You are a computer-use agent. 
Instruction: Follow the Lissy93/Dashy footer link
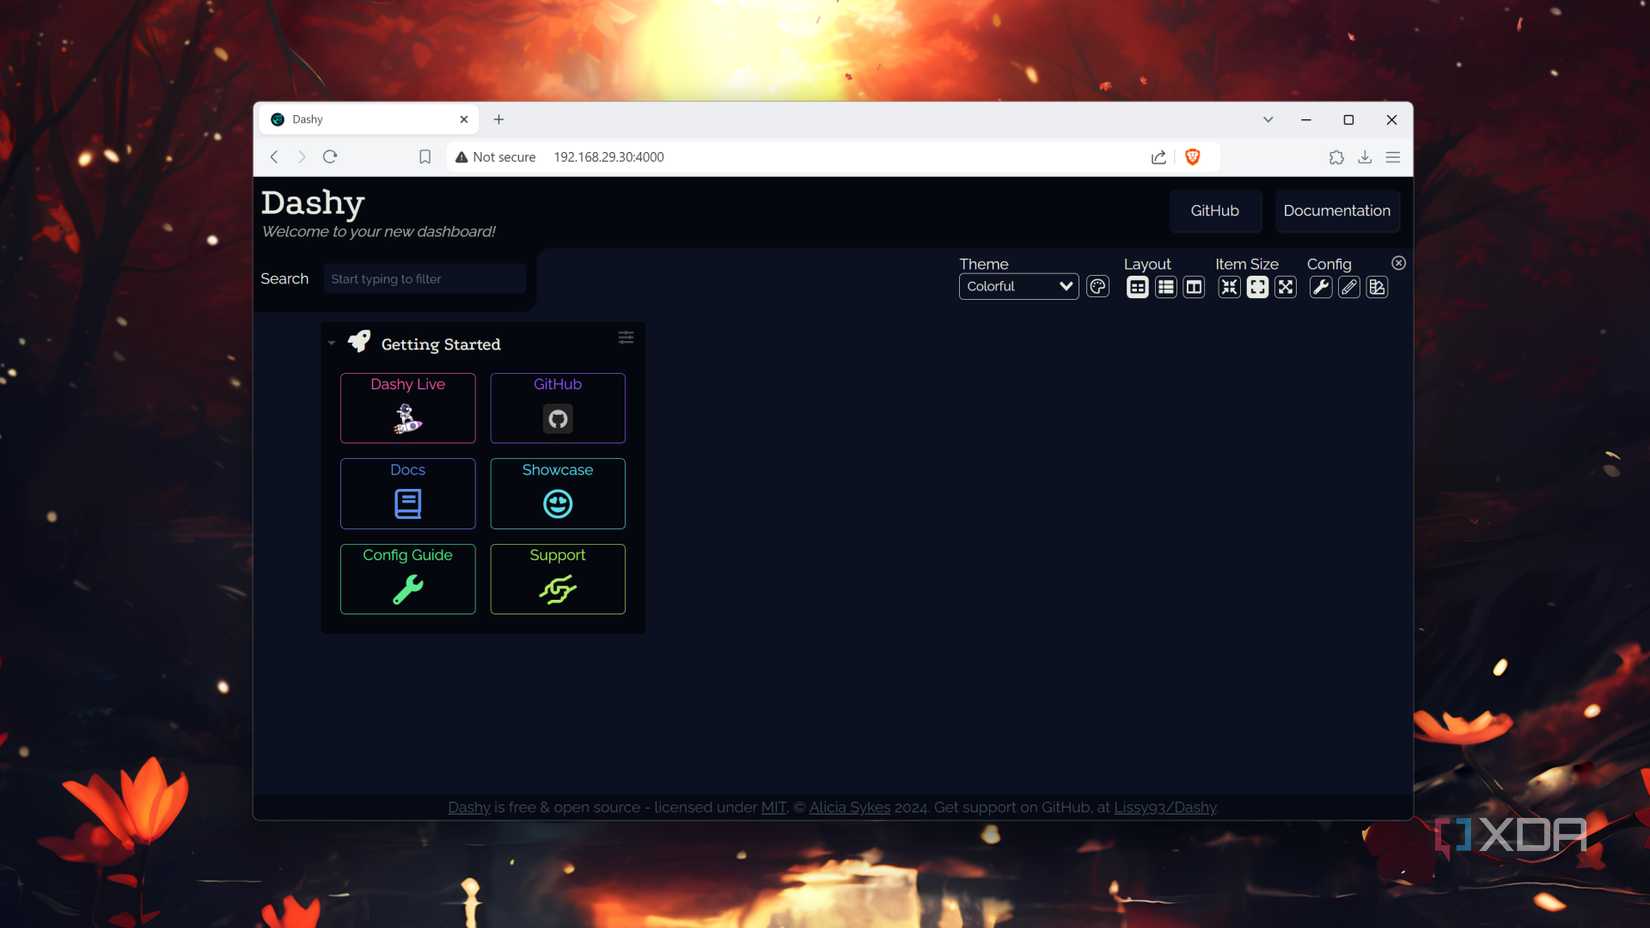tap(1165, 807)
